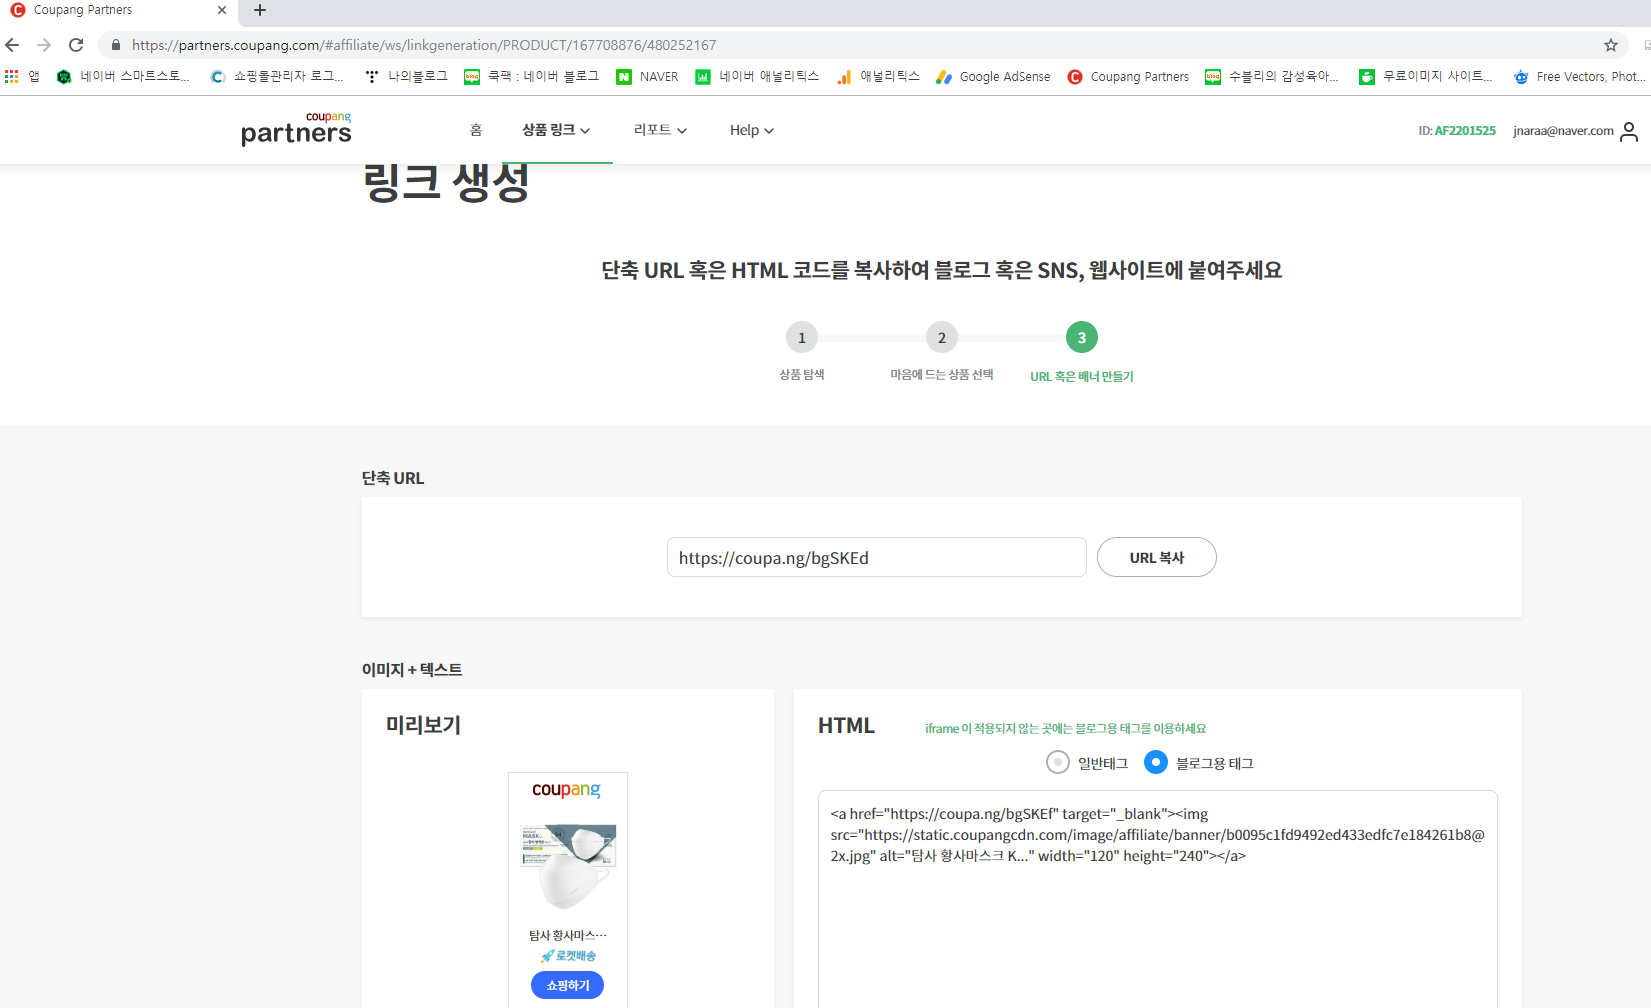1651x1008 pixels.
Task: Click step 3 URL 혹은 배너 만들기 circle
Action: tap(1081, 338)
